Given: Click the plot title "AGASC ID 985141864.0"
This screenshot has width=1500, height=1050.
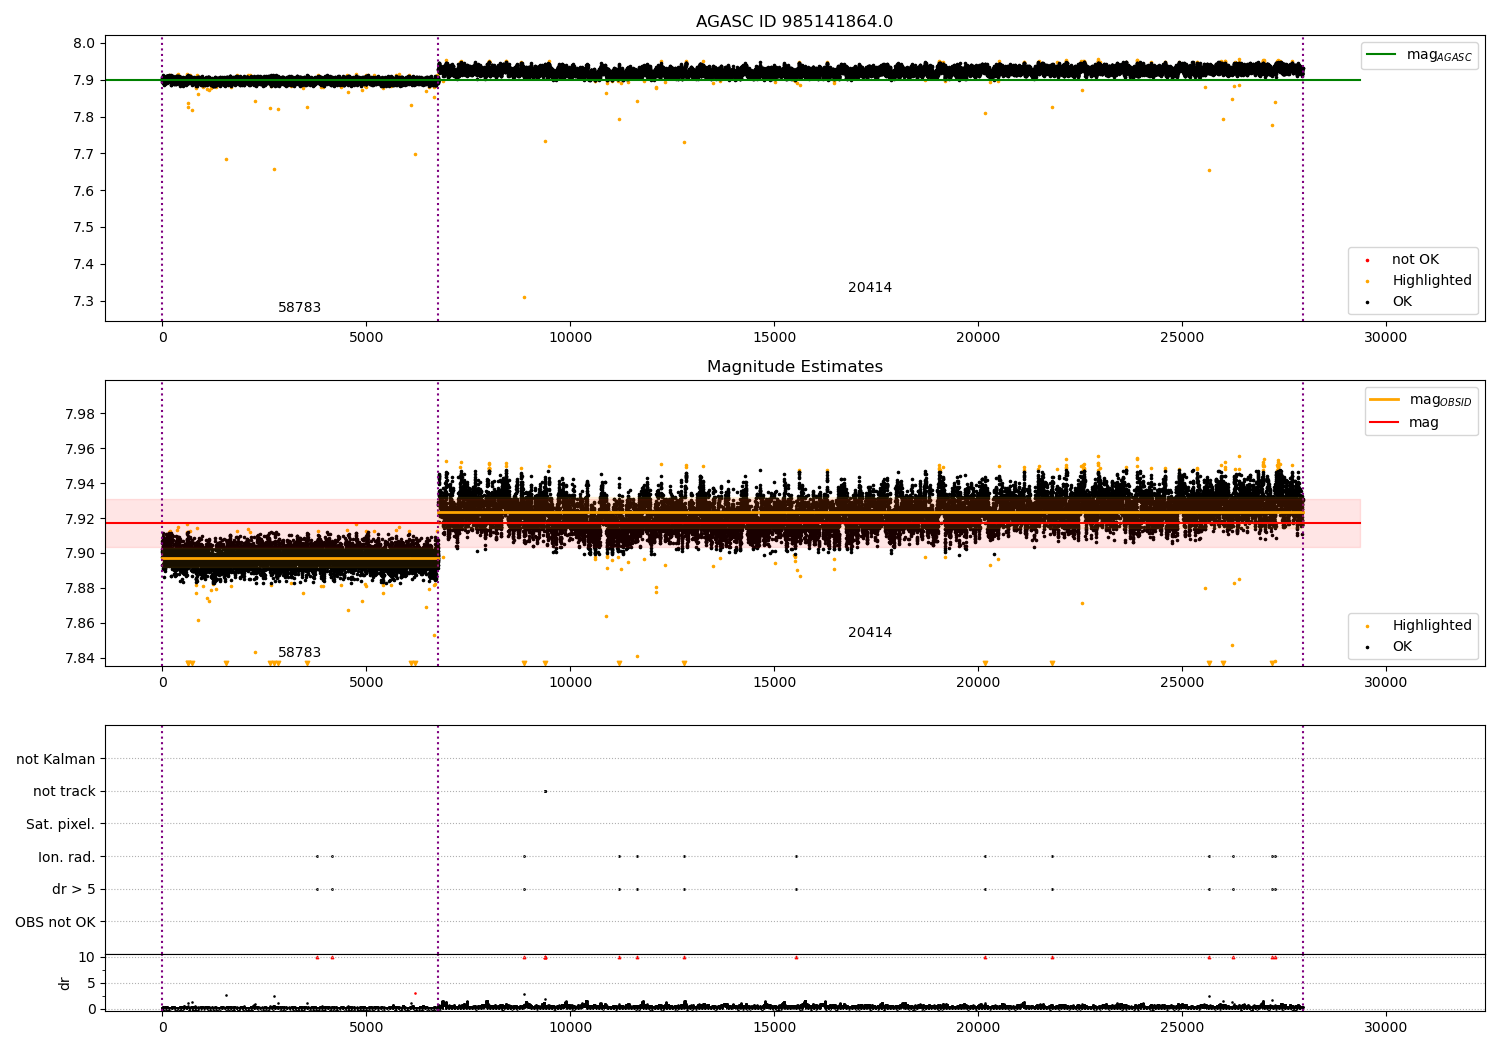Looking at the screenshot, I should click(x=794, y=22).
